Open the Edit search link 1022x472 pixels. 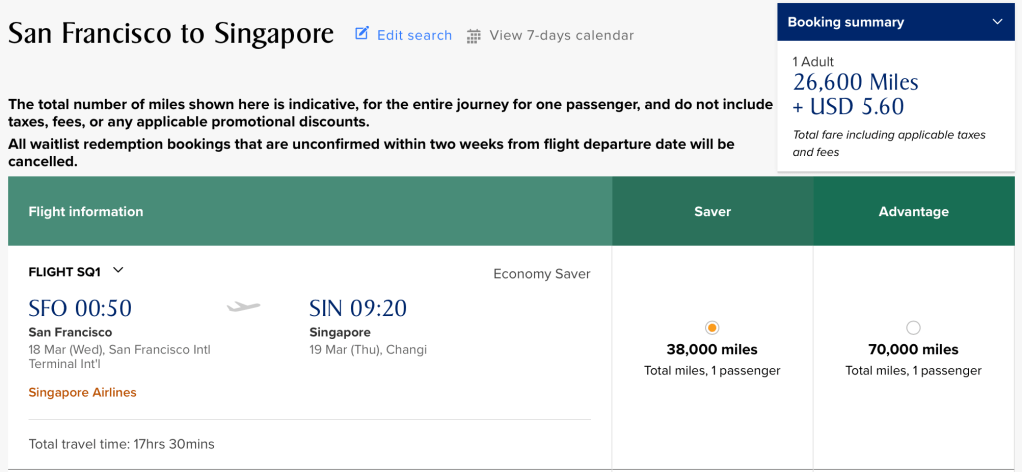(x=414, y=35)
